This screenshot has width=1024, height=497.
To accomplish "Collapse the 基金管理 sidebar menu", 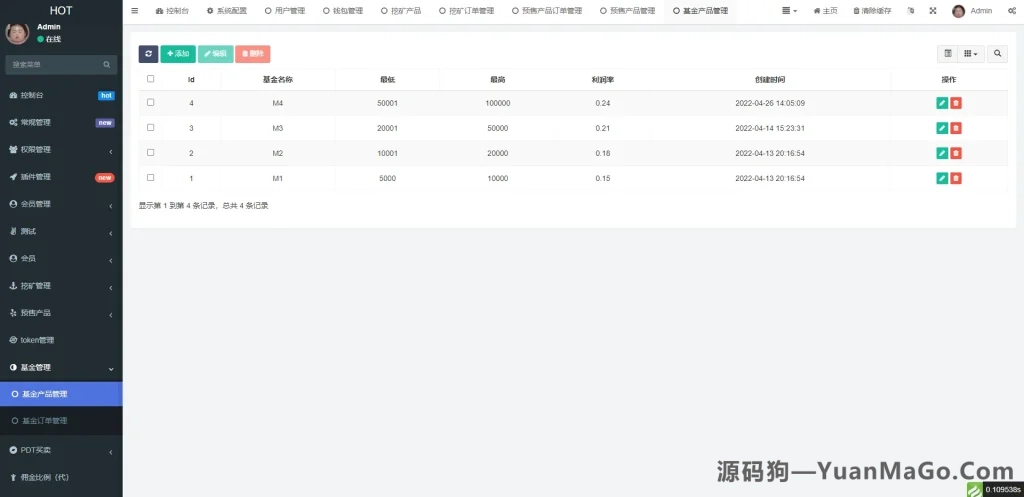I will click(x=61, y=368).
